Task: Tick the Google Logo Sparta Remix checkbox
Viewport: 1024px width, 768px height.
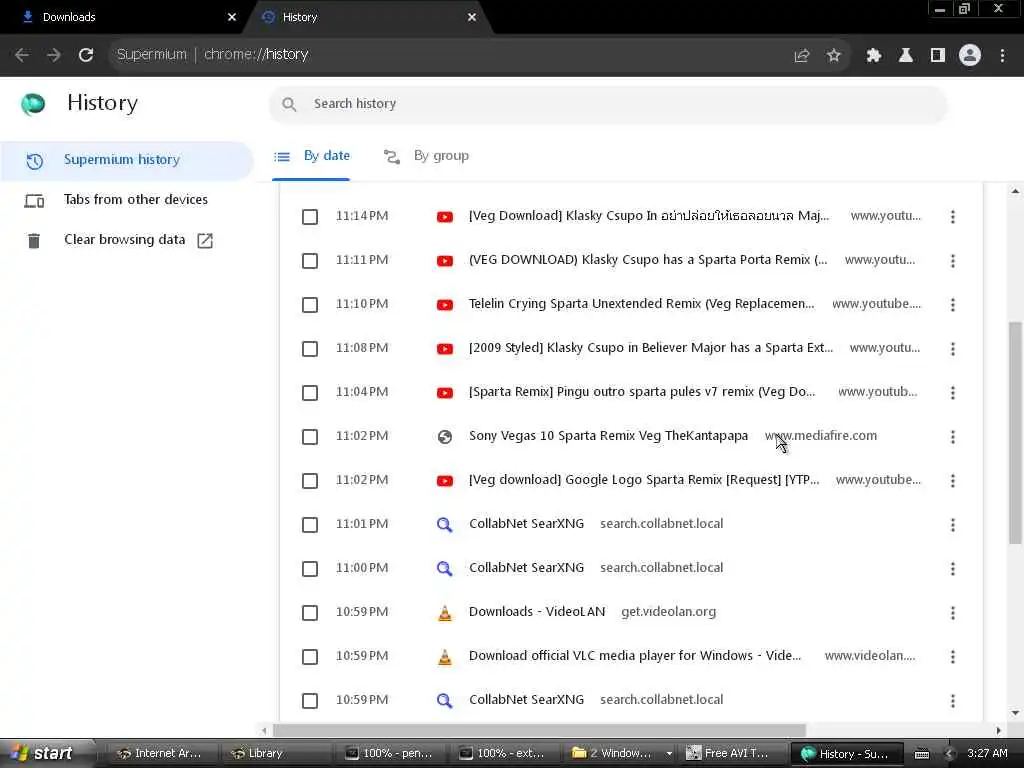Action: pyautogui.click(x=310, y=481)
